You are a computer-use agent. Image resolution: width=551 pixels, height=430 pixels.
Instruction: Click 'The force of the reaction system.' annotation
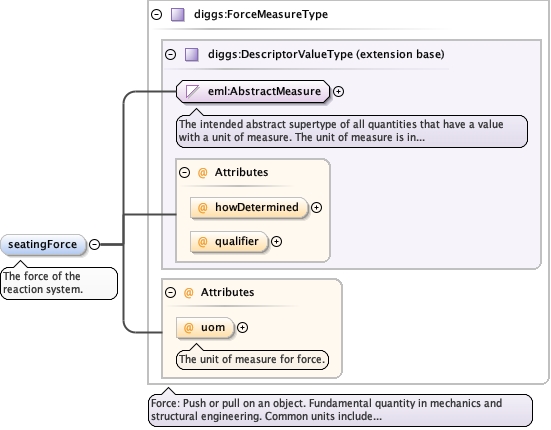click(x=59, y=283)
